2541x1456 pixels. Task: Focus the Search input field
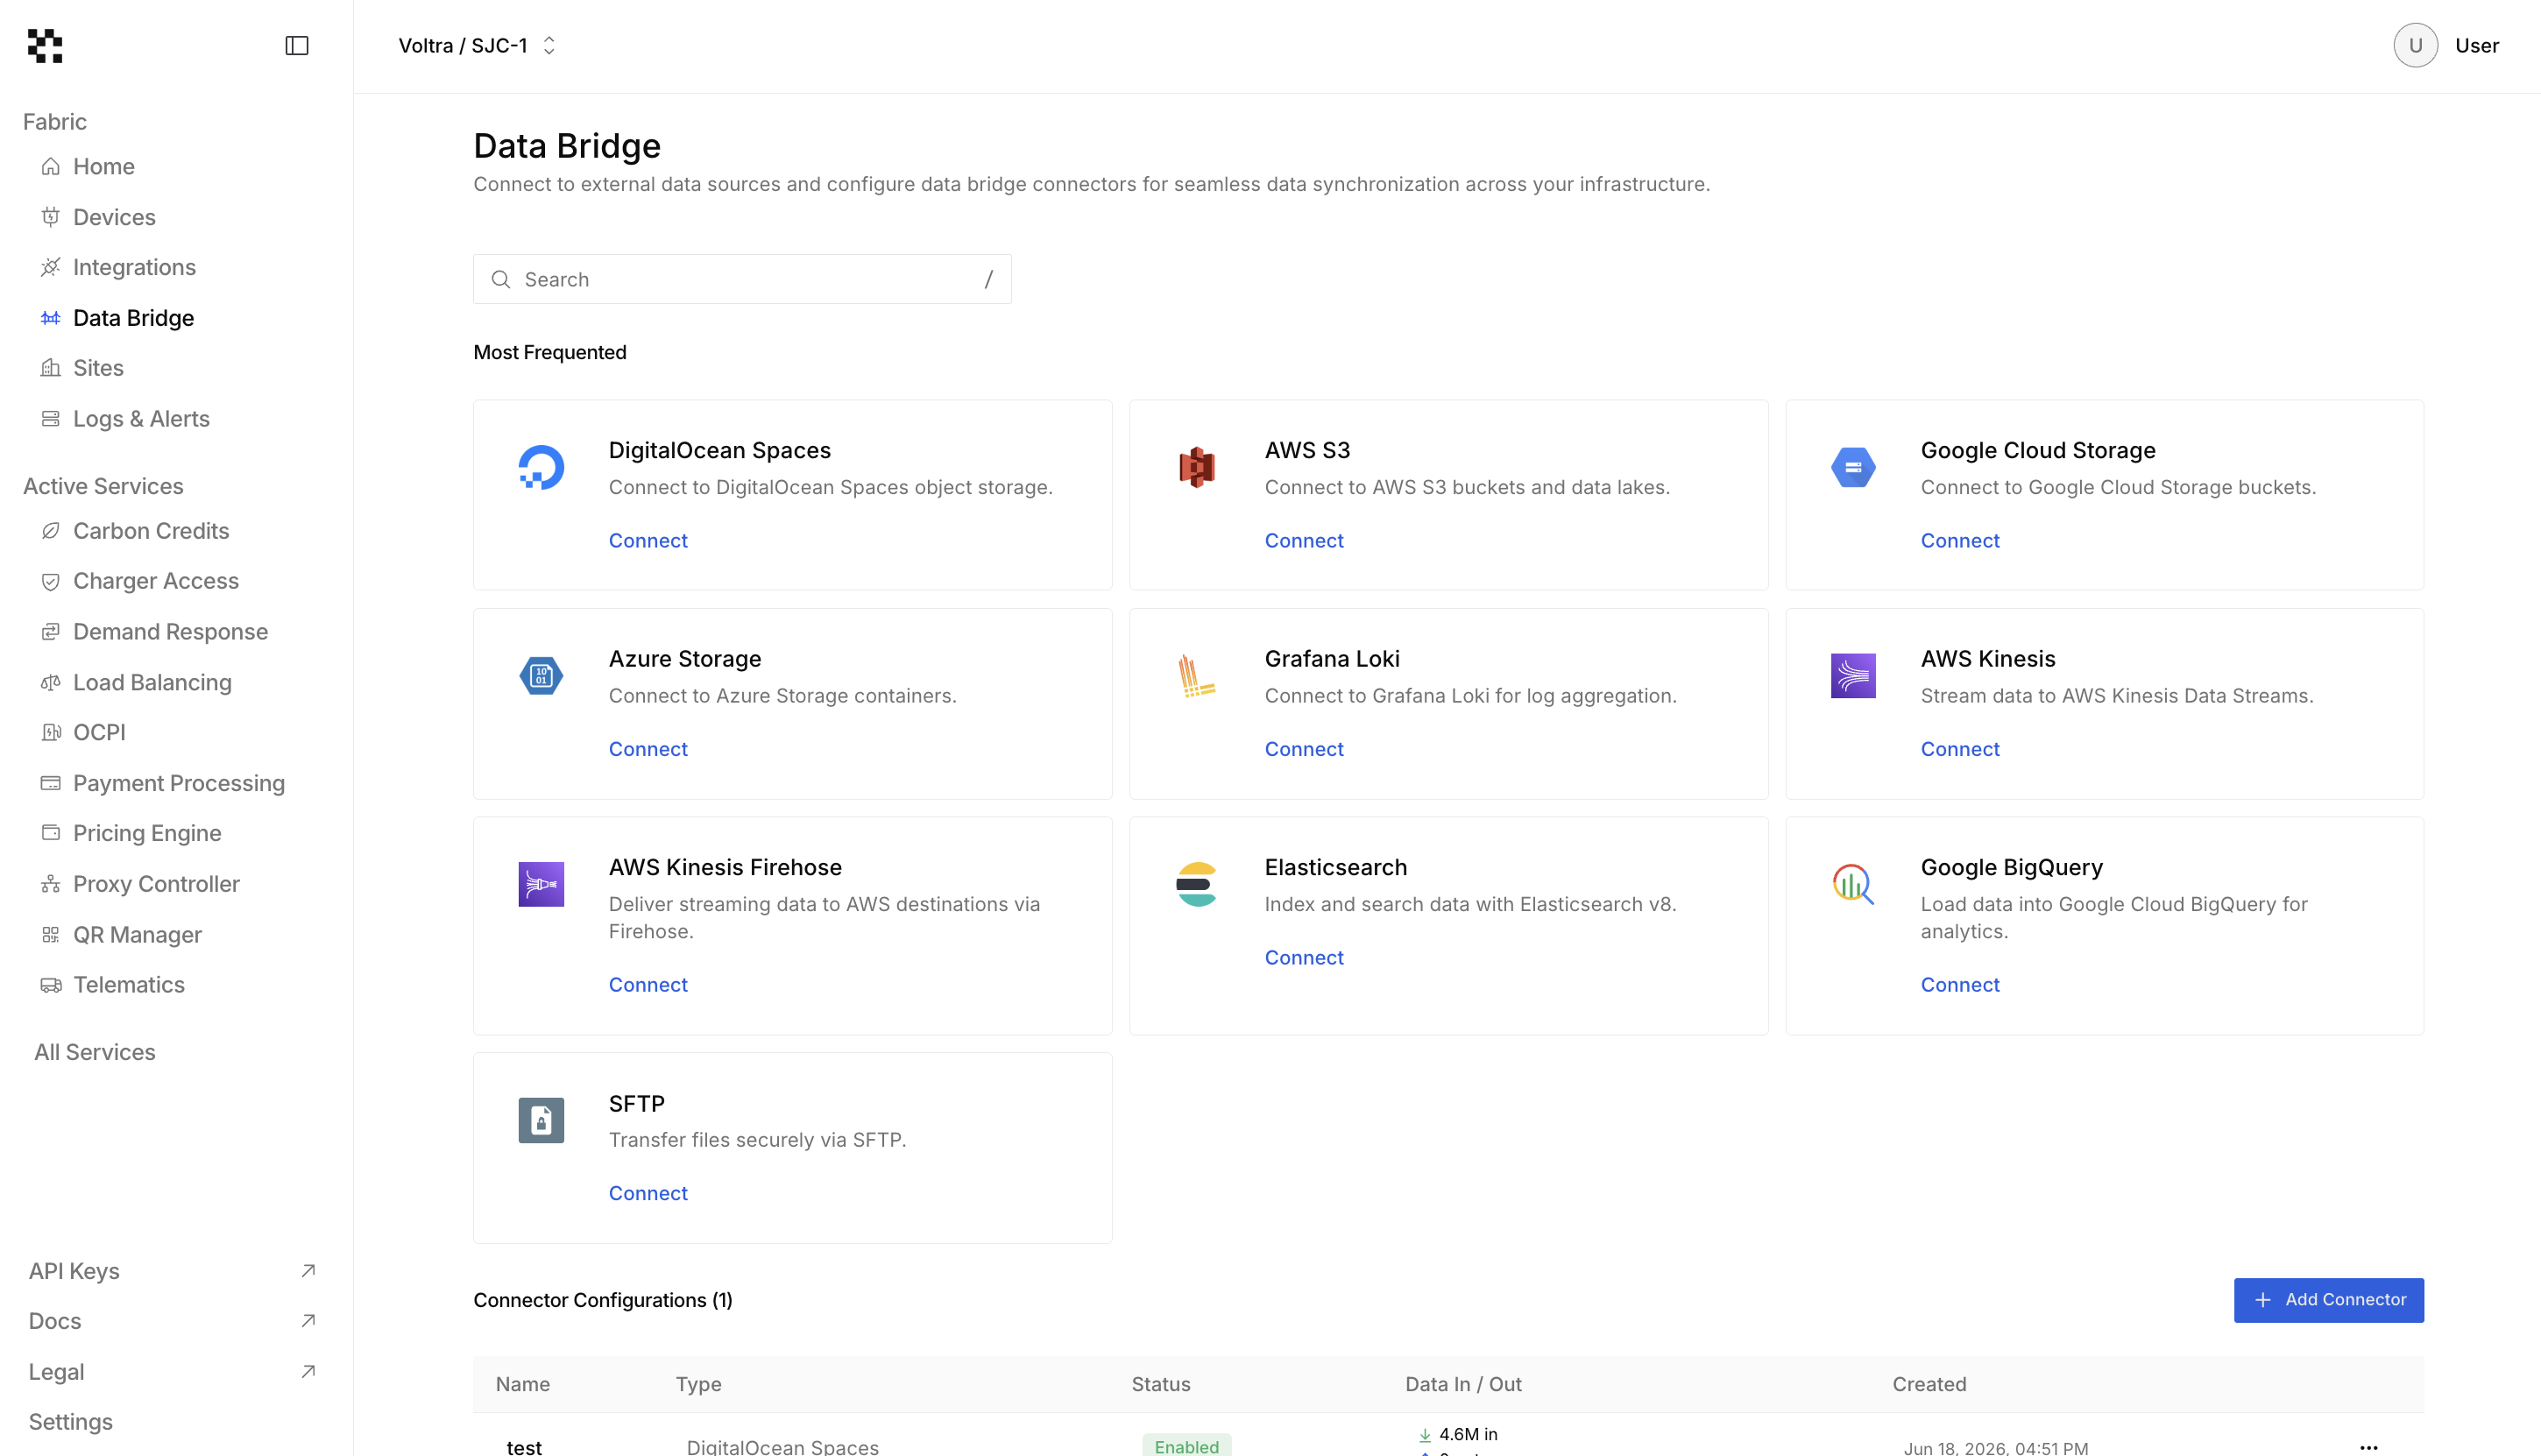742,279
